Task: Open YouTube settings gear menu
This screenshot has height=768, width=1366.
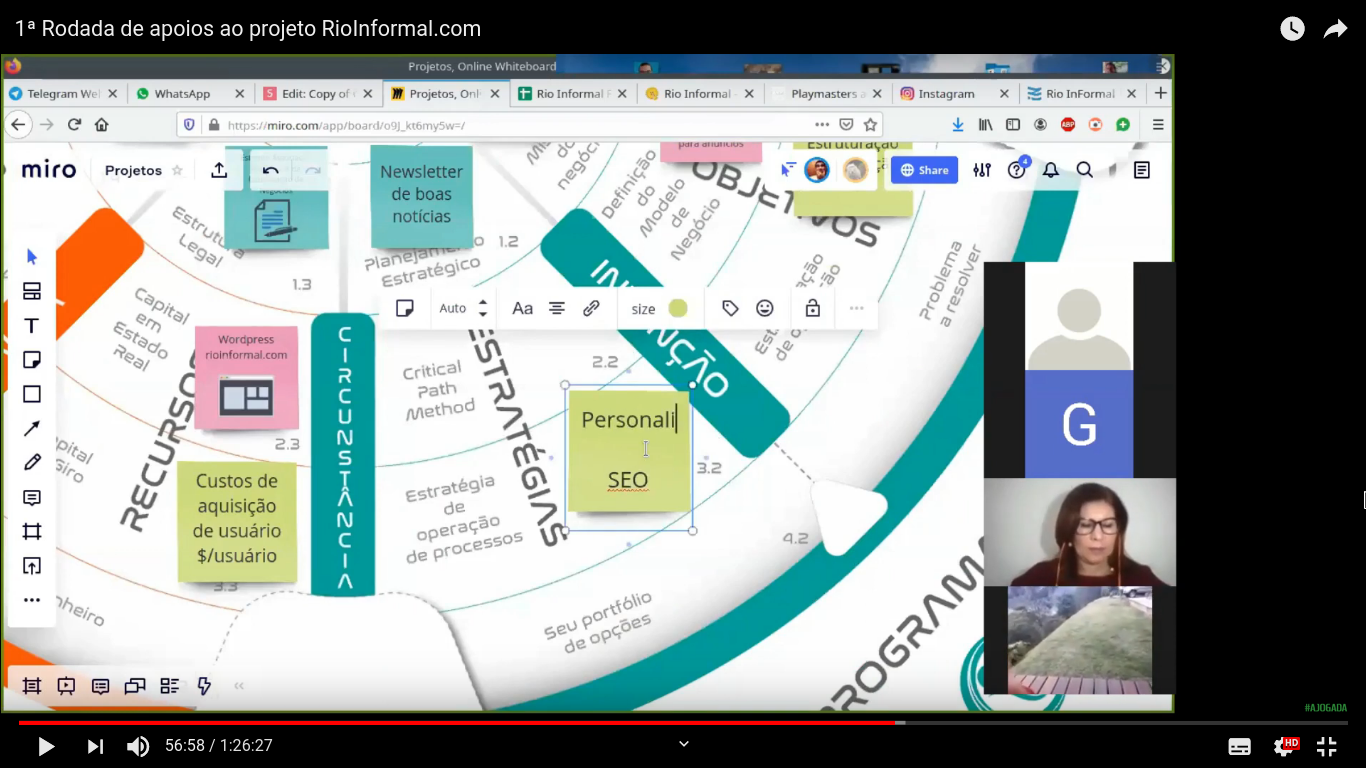Action: 1283,746
